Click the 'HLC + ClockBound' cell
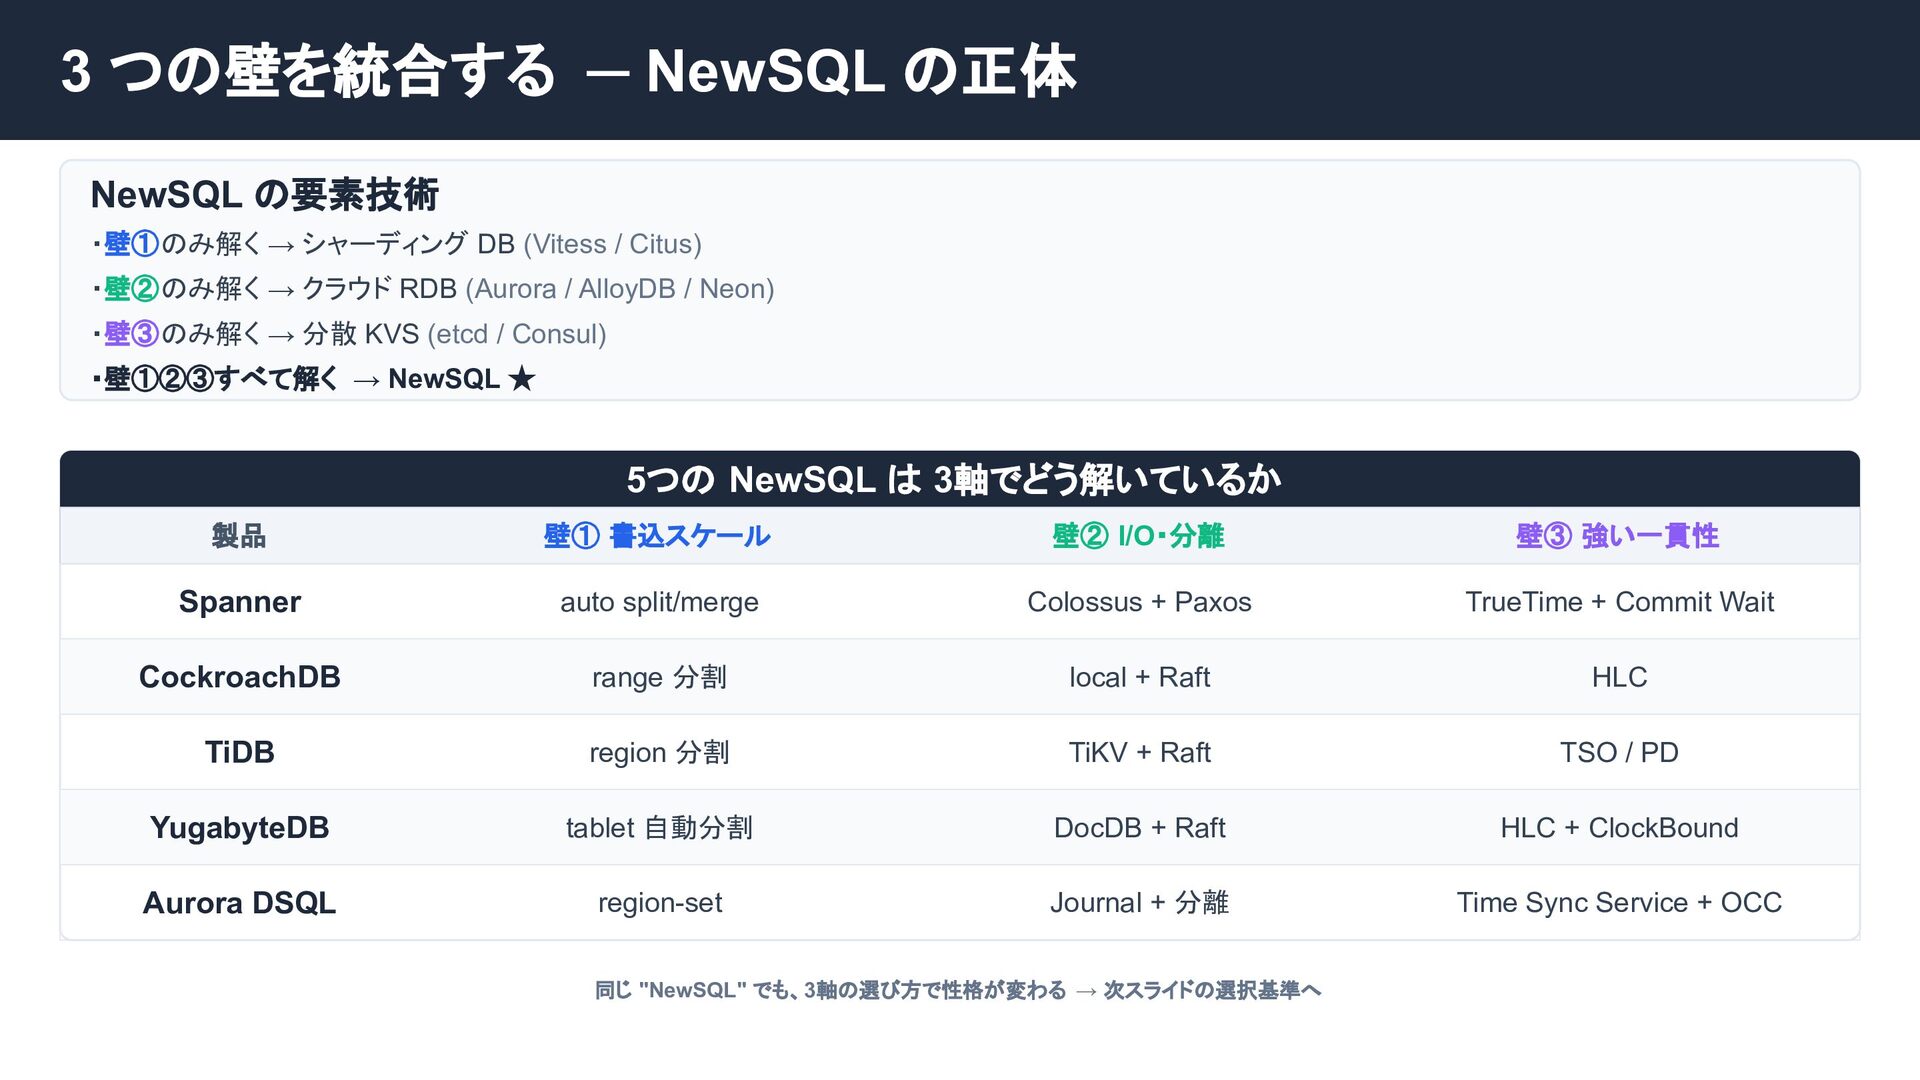This screenshot has height=1080, width=1920. coord(1619,828)
